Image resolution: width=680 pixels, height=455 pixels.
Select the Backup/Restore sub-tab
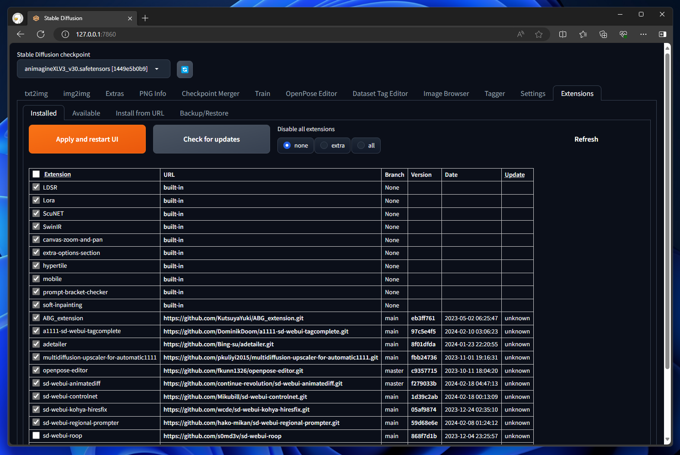pyautogui.click(x=204, y=113)
